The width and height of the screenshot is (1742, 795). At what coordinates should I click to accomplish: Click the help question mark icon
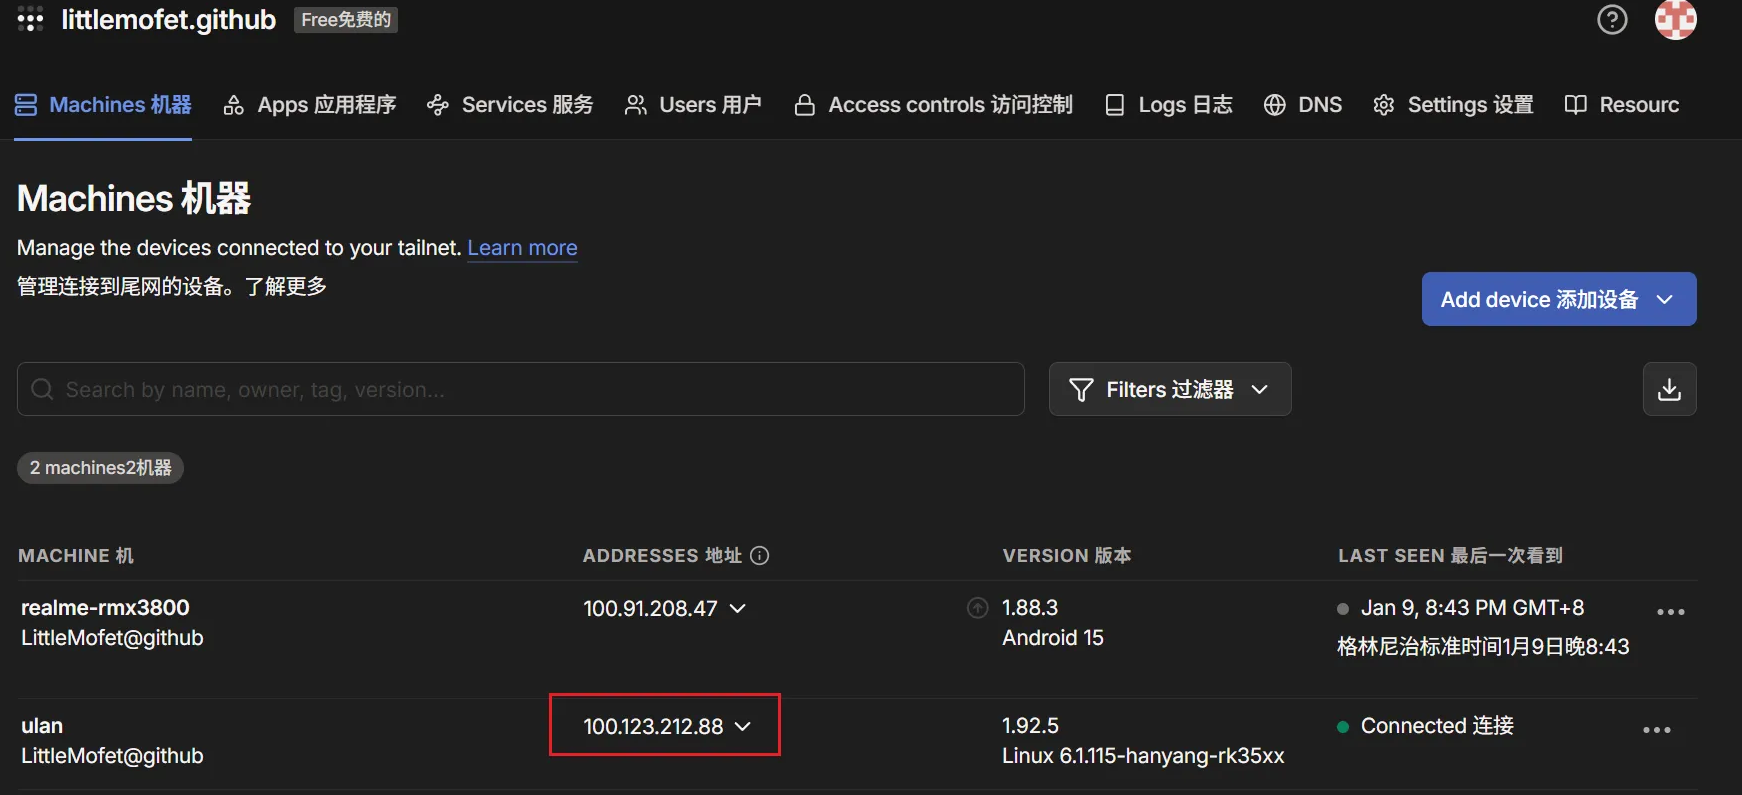coord(1612,19)
